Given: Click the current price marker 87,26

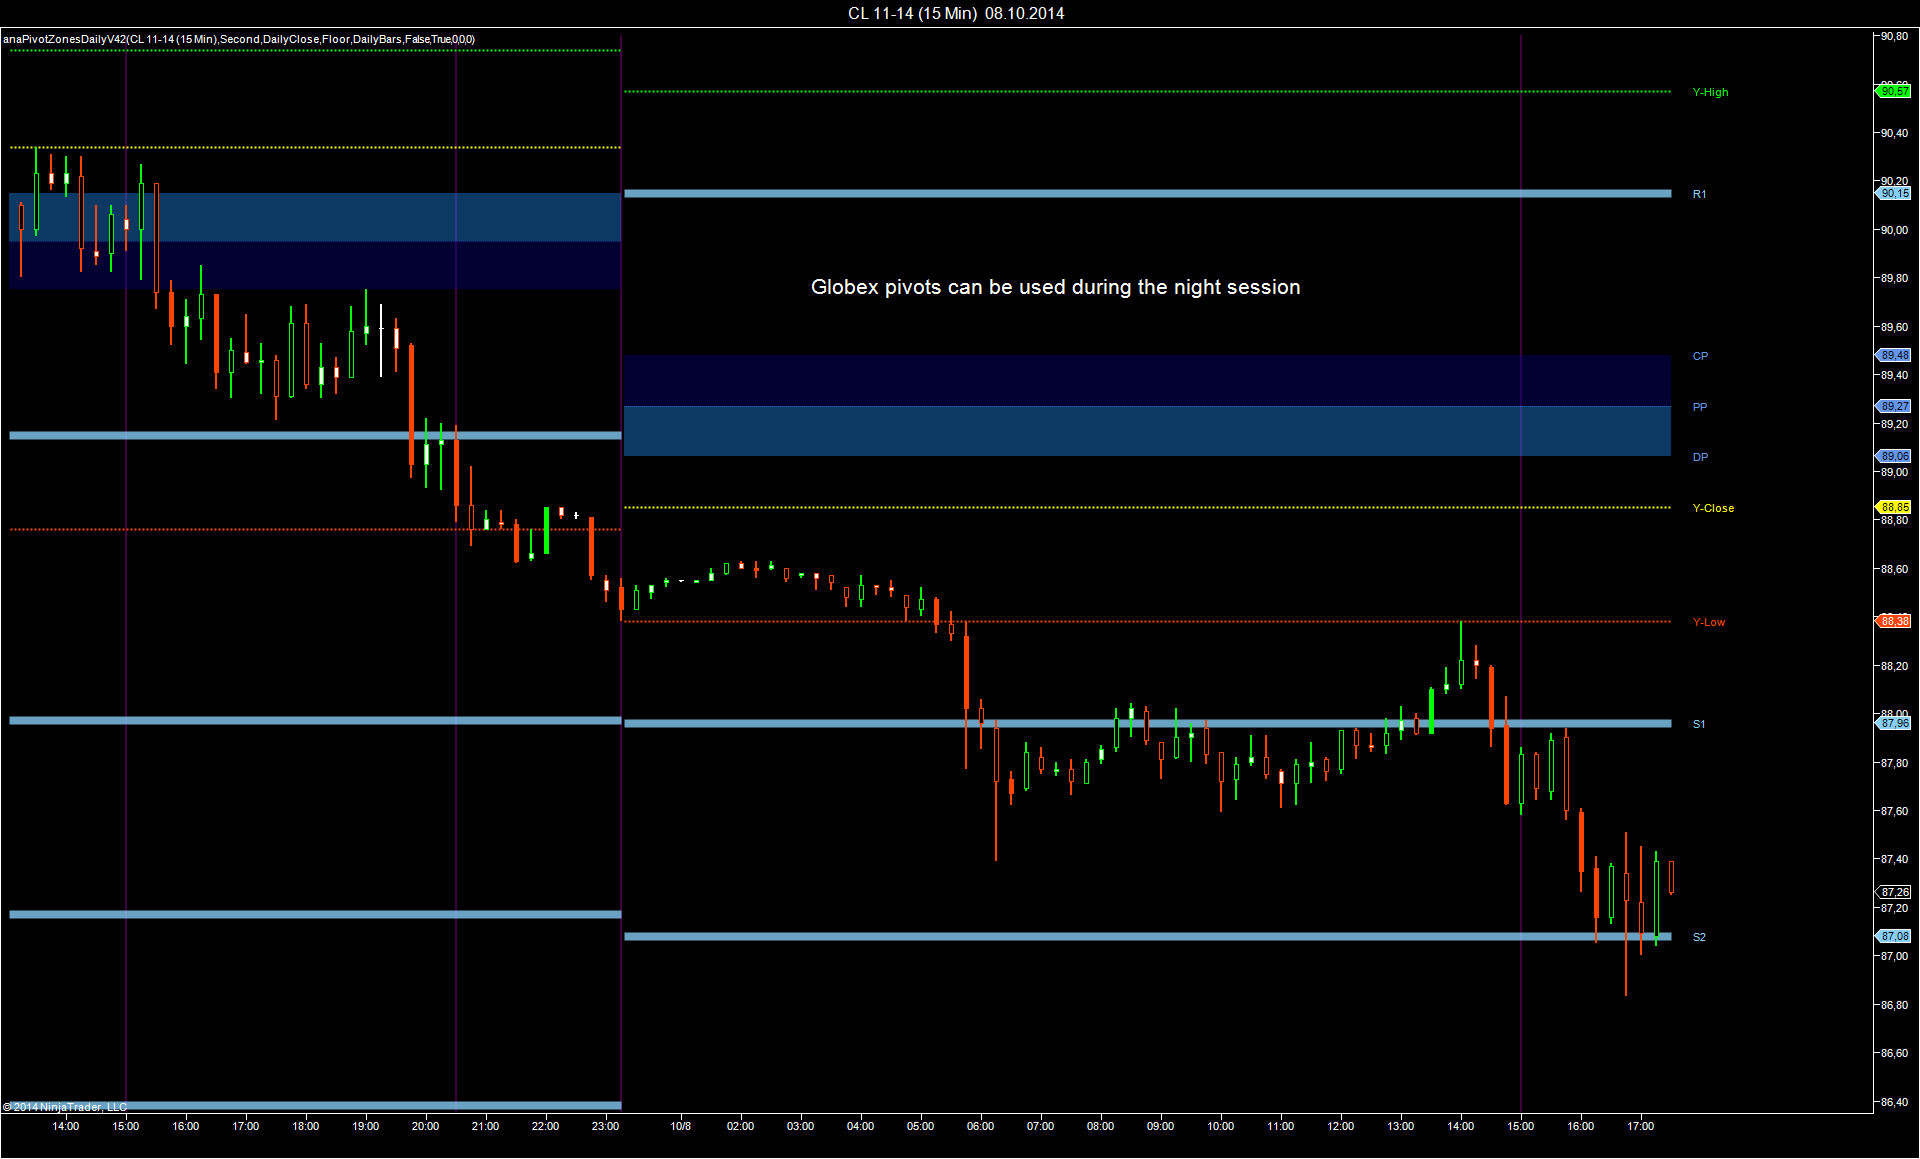Looking at the screenshot, I should click(1894, 892).
